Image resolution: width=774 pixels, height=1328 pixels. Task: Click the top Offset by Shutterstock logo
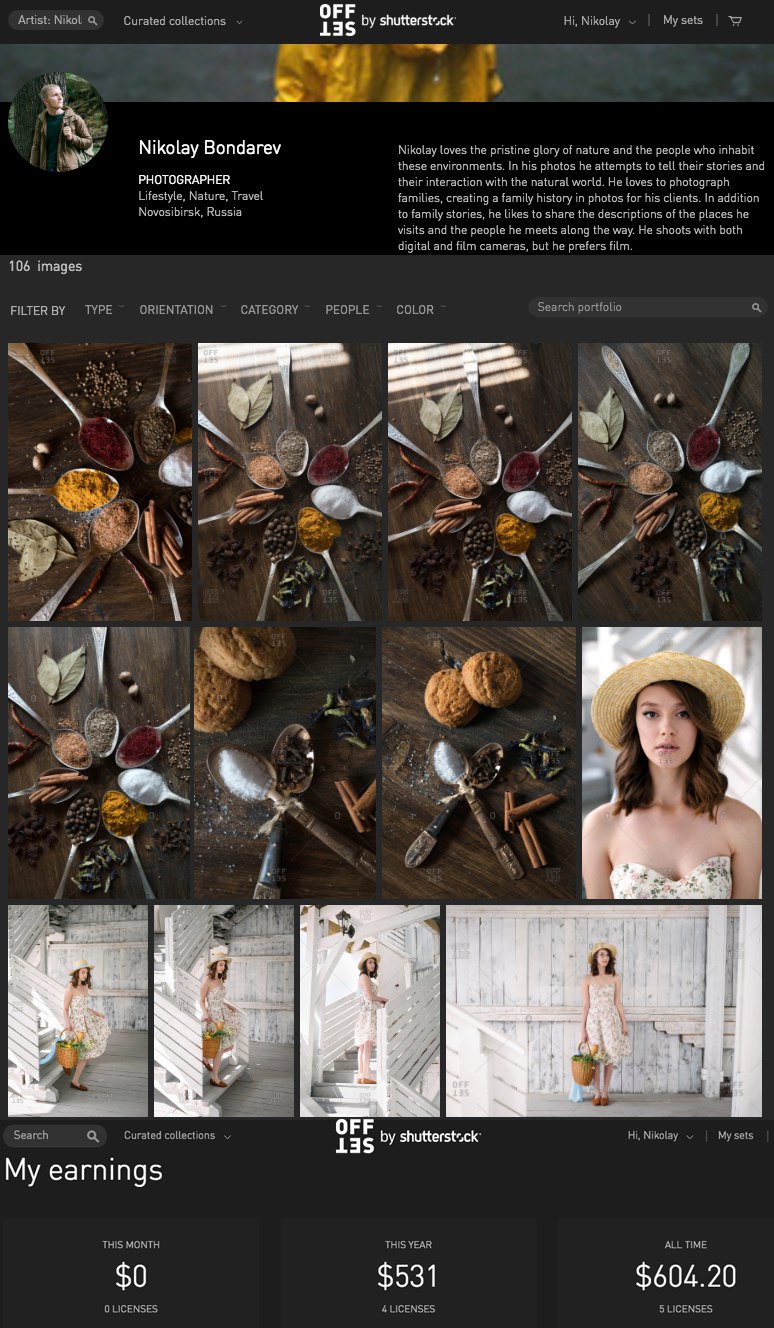pyautogui.click(x=387, y=20)
